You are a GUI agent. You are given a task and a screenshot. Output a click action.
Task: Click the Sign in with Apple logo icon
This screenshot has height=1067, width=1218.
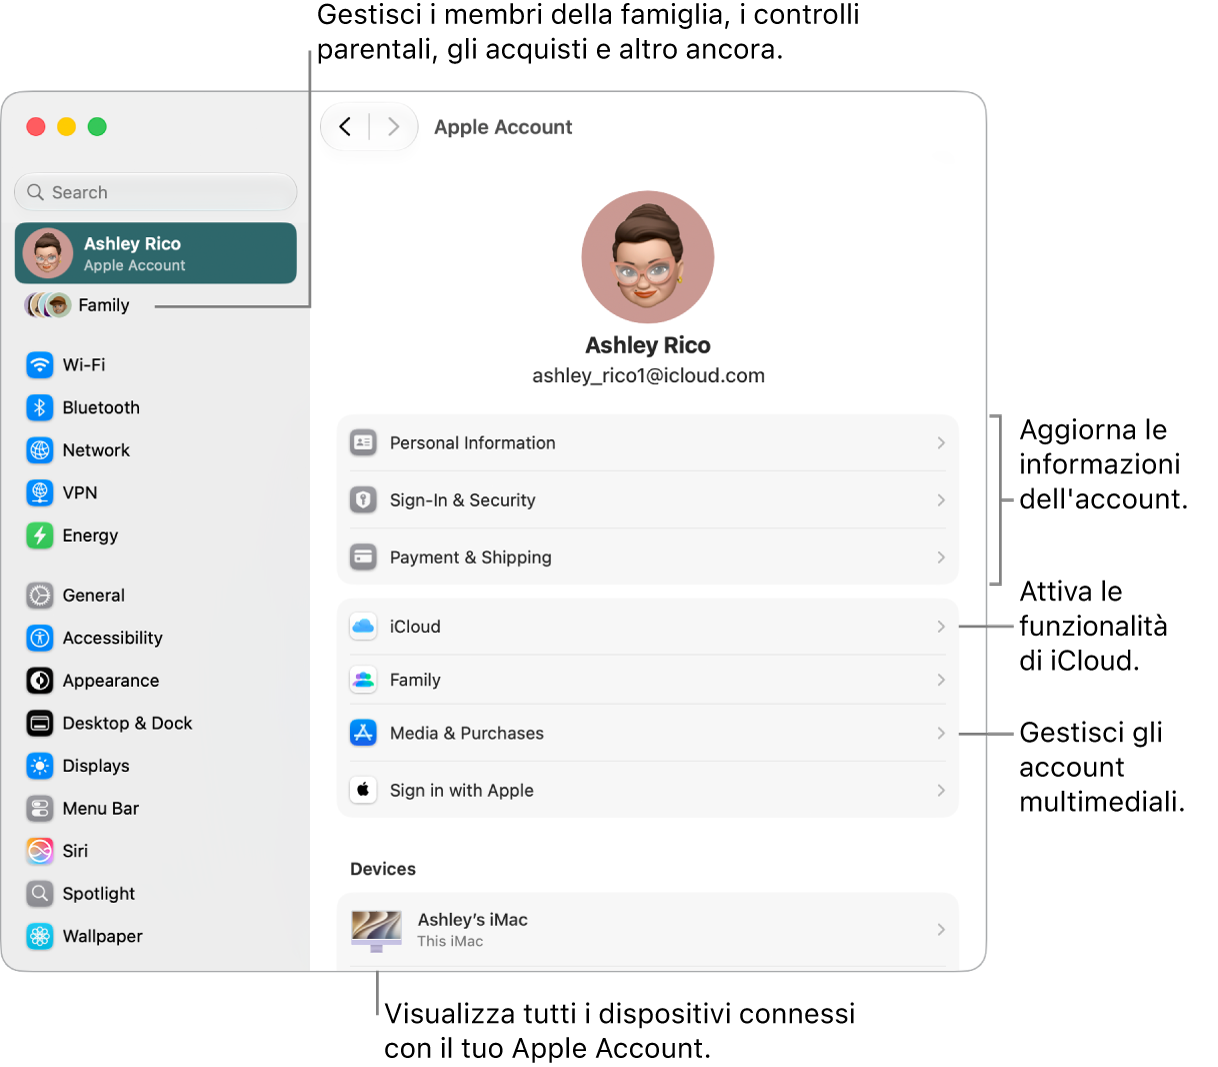363,790
